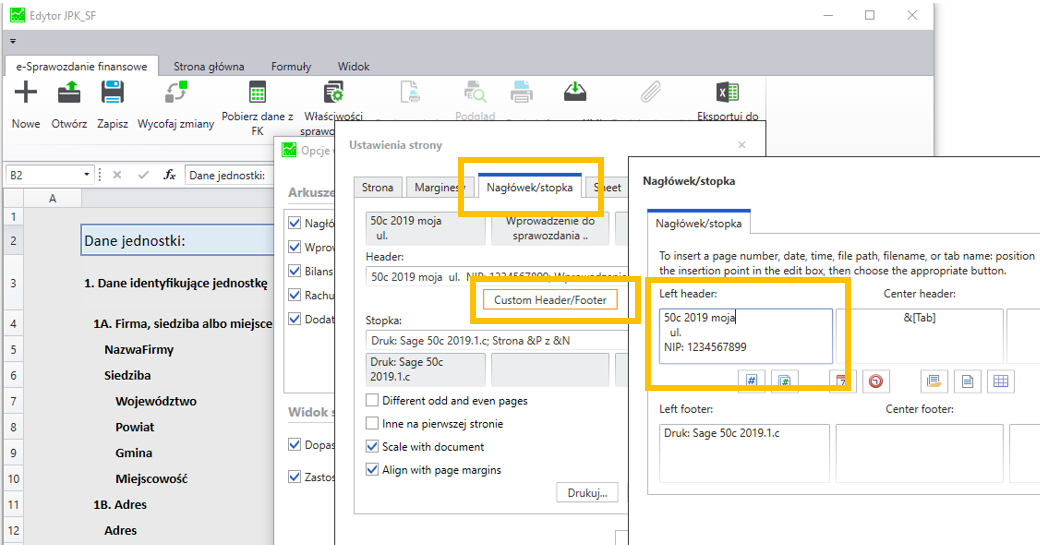This screenshot has width=1040, height=545.
Task: Click the Drukuj... button
Action: (587, 493)
